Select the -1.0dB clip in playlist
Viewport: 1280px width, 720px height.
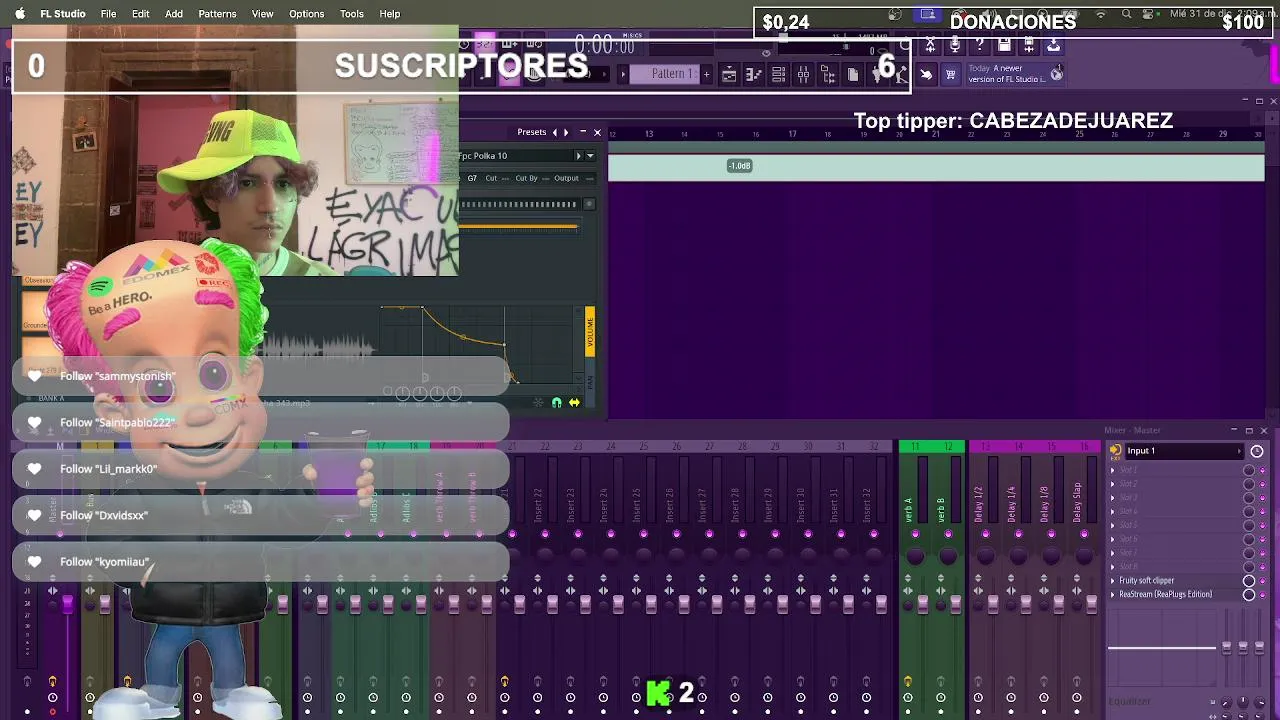[x=936, y=166]
